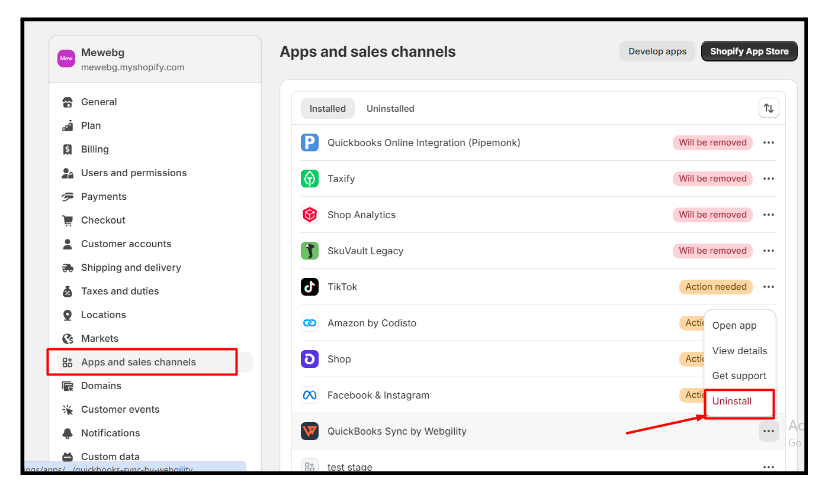This screenshot has width=824, height=492.
Task: Click the TikTok app icon
Action: pyautogui.click(x=310, y=286)
